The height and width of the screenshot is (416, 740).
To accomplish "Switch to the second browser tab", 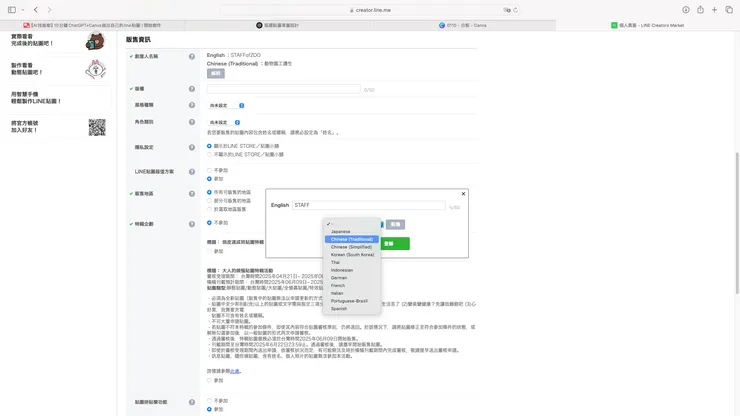I will 278,25.
